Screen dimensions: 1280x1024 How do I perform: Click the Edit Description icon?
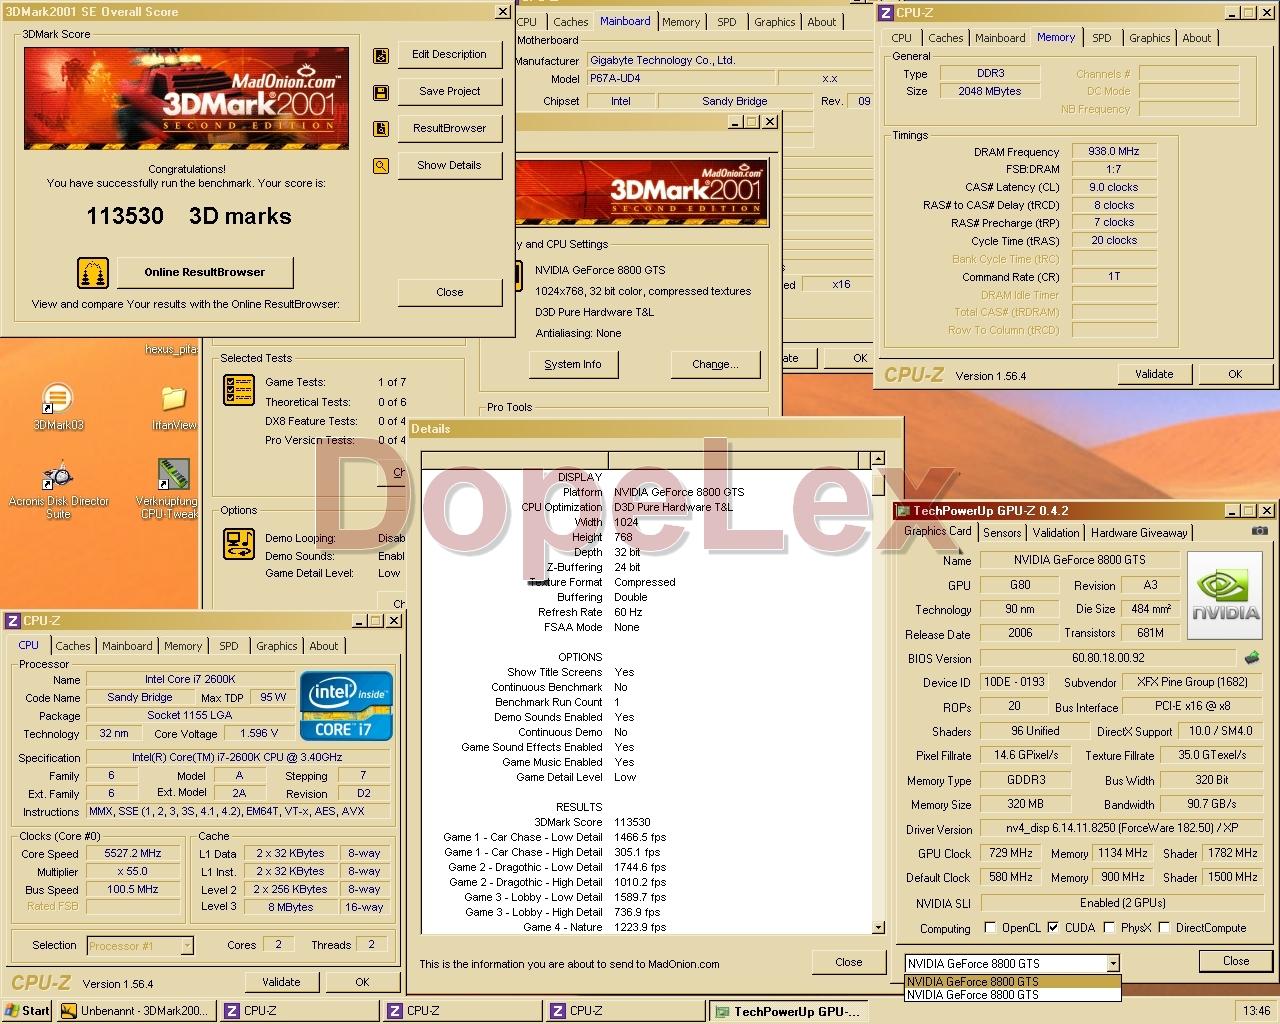point(381,56)
